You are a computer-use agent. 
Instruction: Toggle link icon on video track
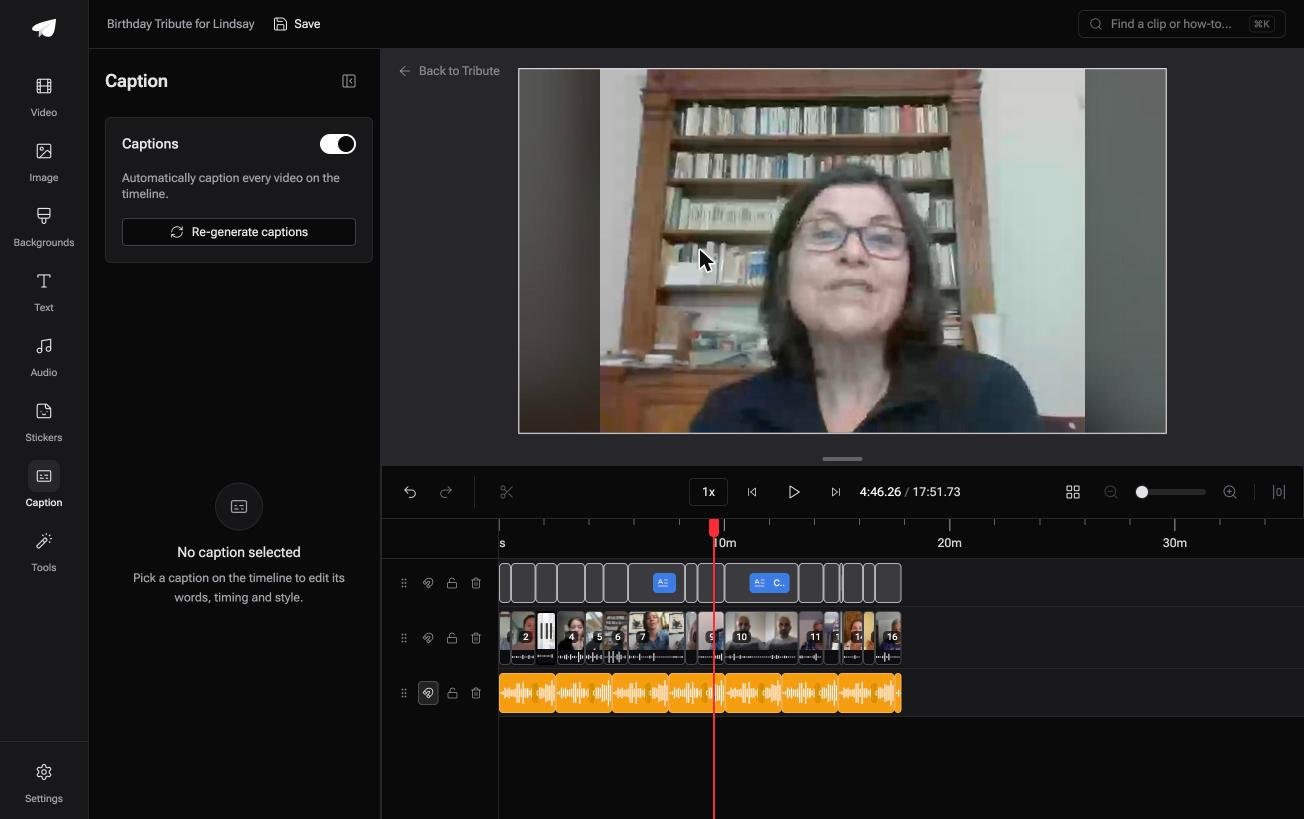[x=428, y=638]
